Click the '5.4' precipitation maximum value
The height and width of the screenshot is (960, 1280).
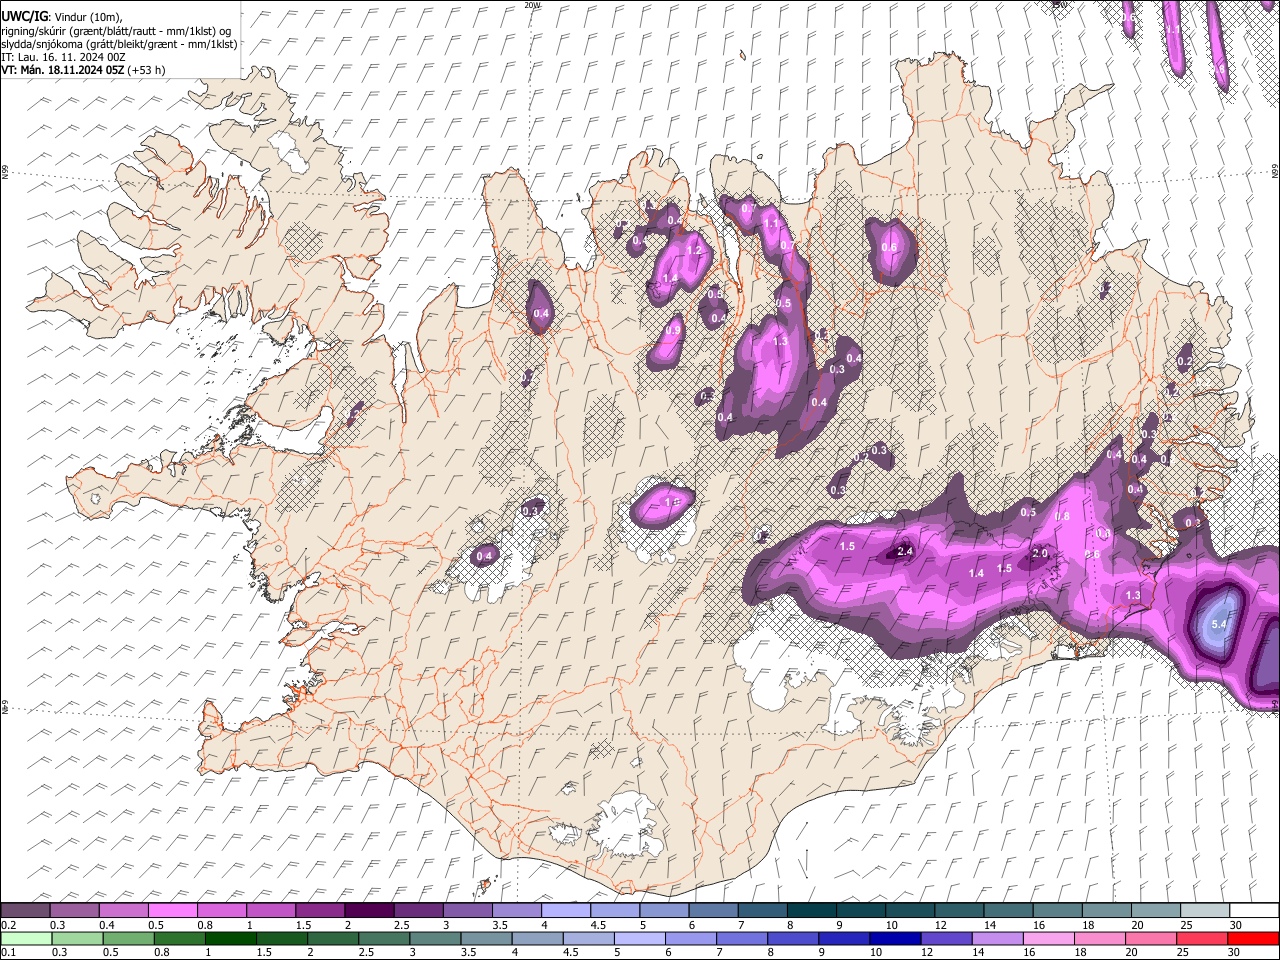pos(1219,625)
